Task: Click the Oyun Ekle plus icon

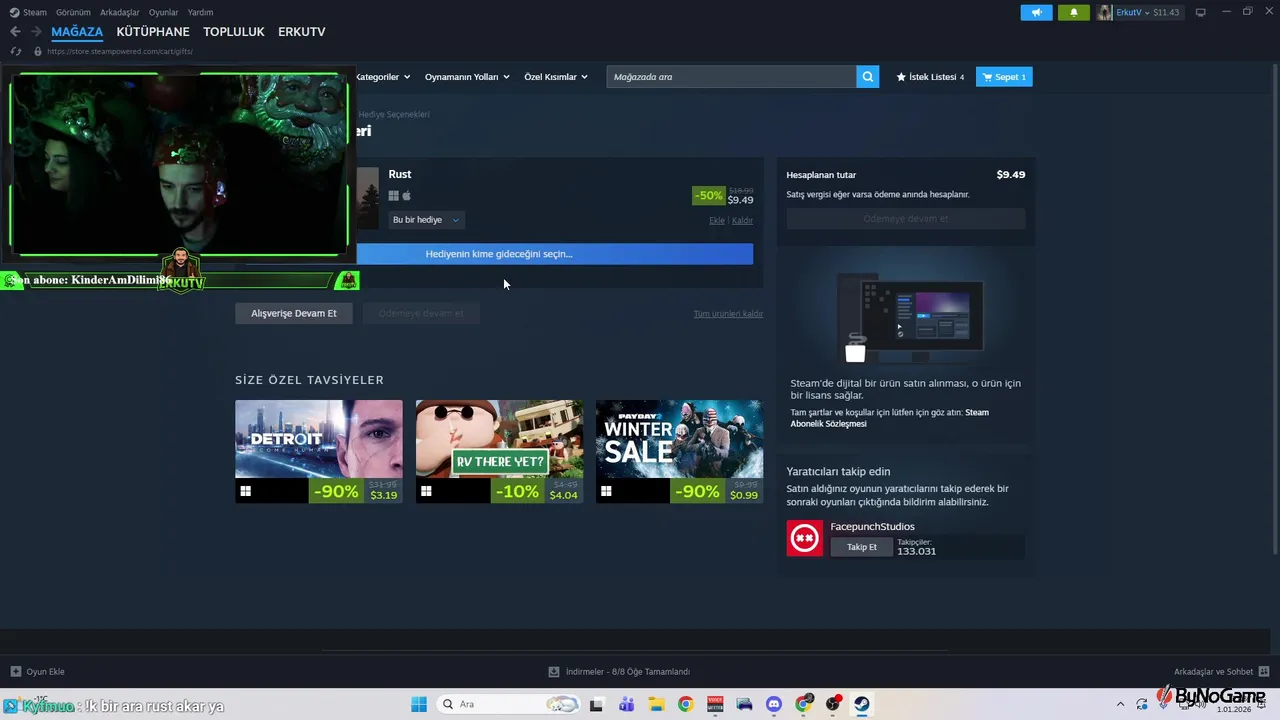Action: pyautogui.click(x=15, y=672)
